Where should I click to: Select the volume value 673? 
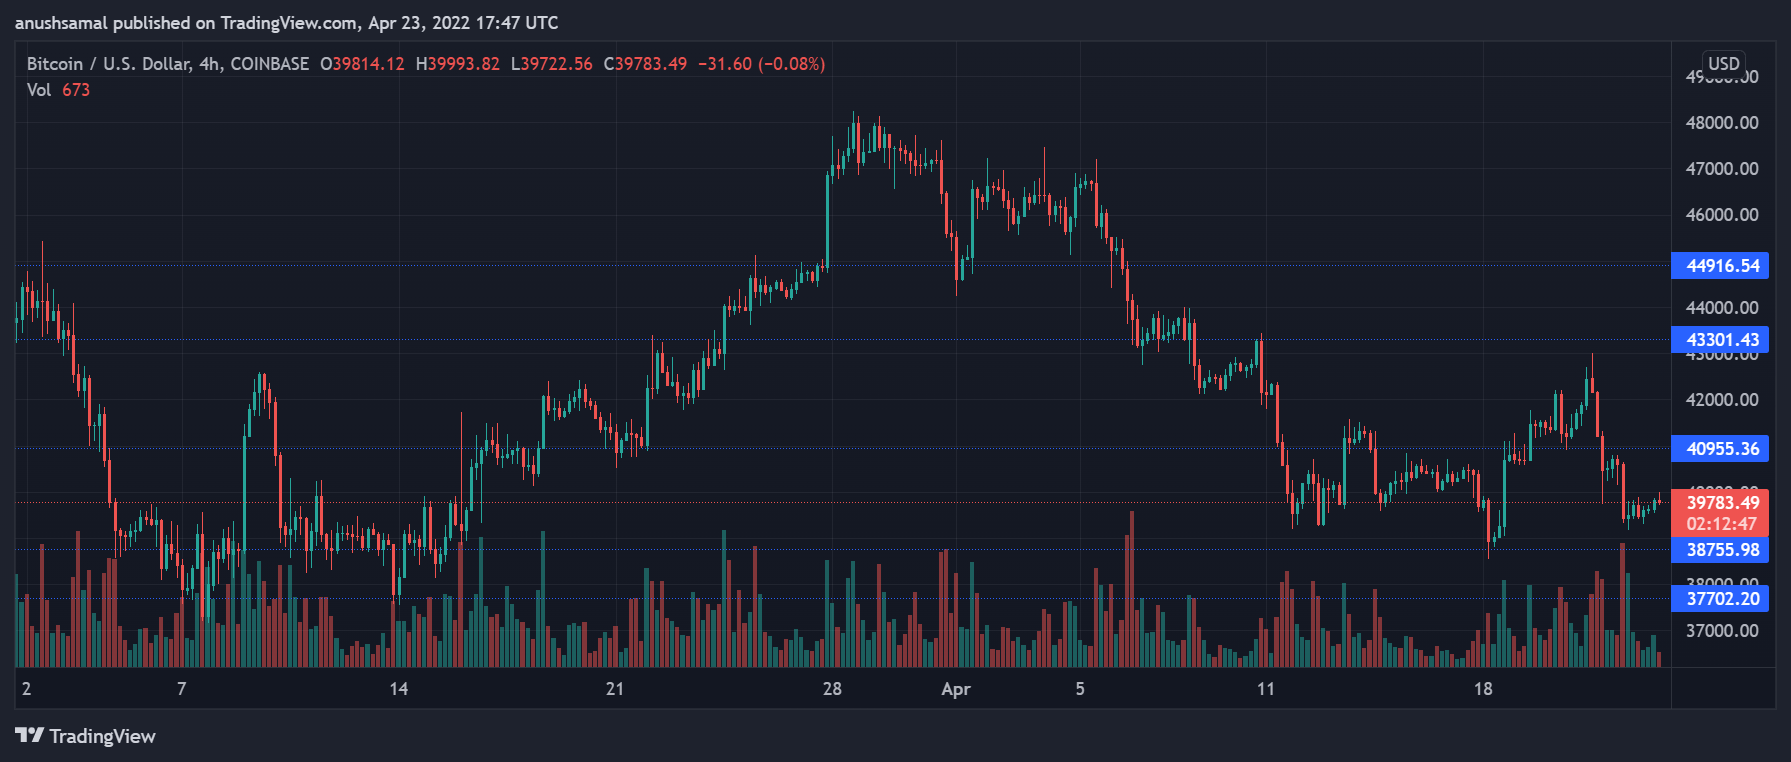(76, 90)
